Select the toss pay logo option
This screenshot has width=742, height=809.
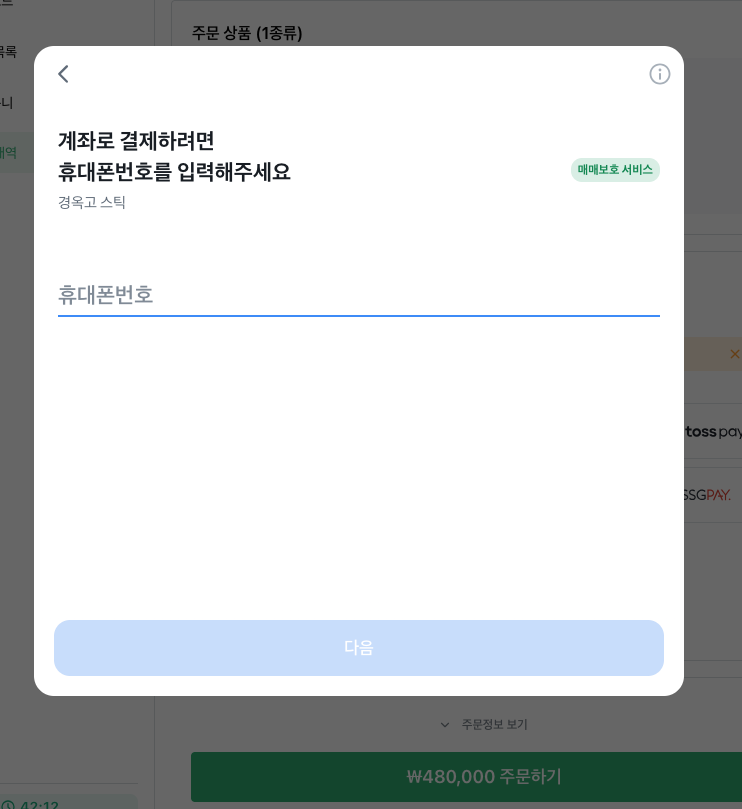[713, 431]
